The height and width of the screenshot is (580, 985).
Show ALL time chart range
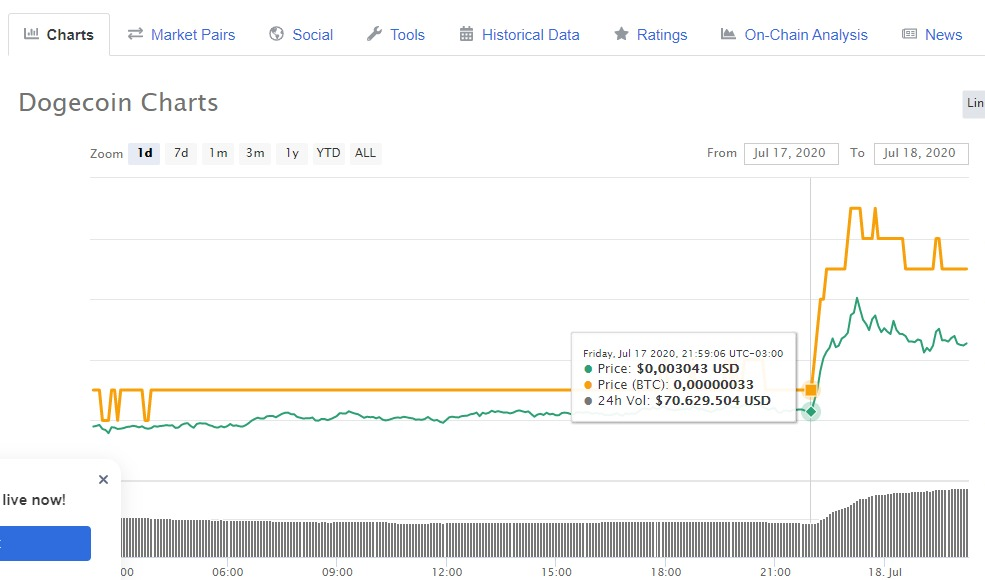click(365, 153)
